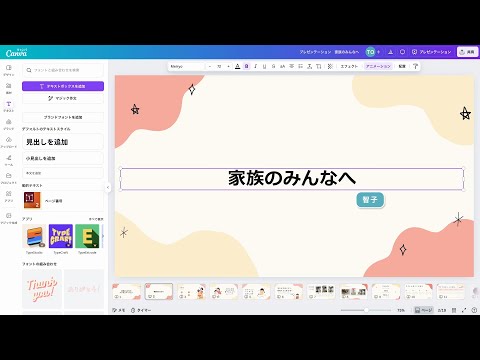Open the zoom percentage dropdown
The width and height of the screenshot is (480, 360).
[x=401, y=310]
